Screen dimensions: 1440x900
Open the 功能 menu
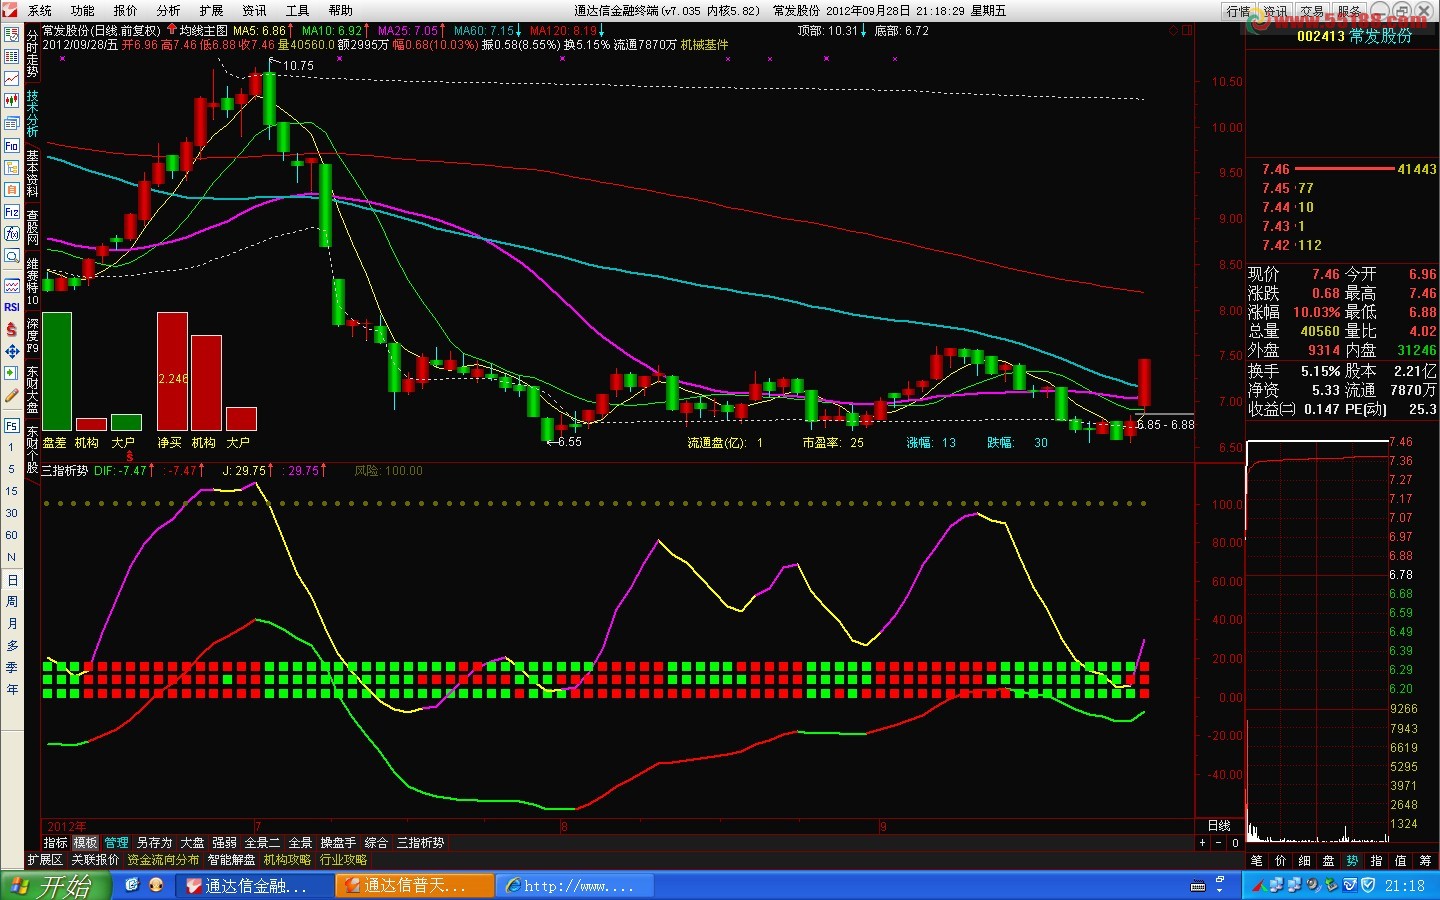pos(83,11)
